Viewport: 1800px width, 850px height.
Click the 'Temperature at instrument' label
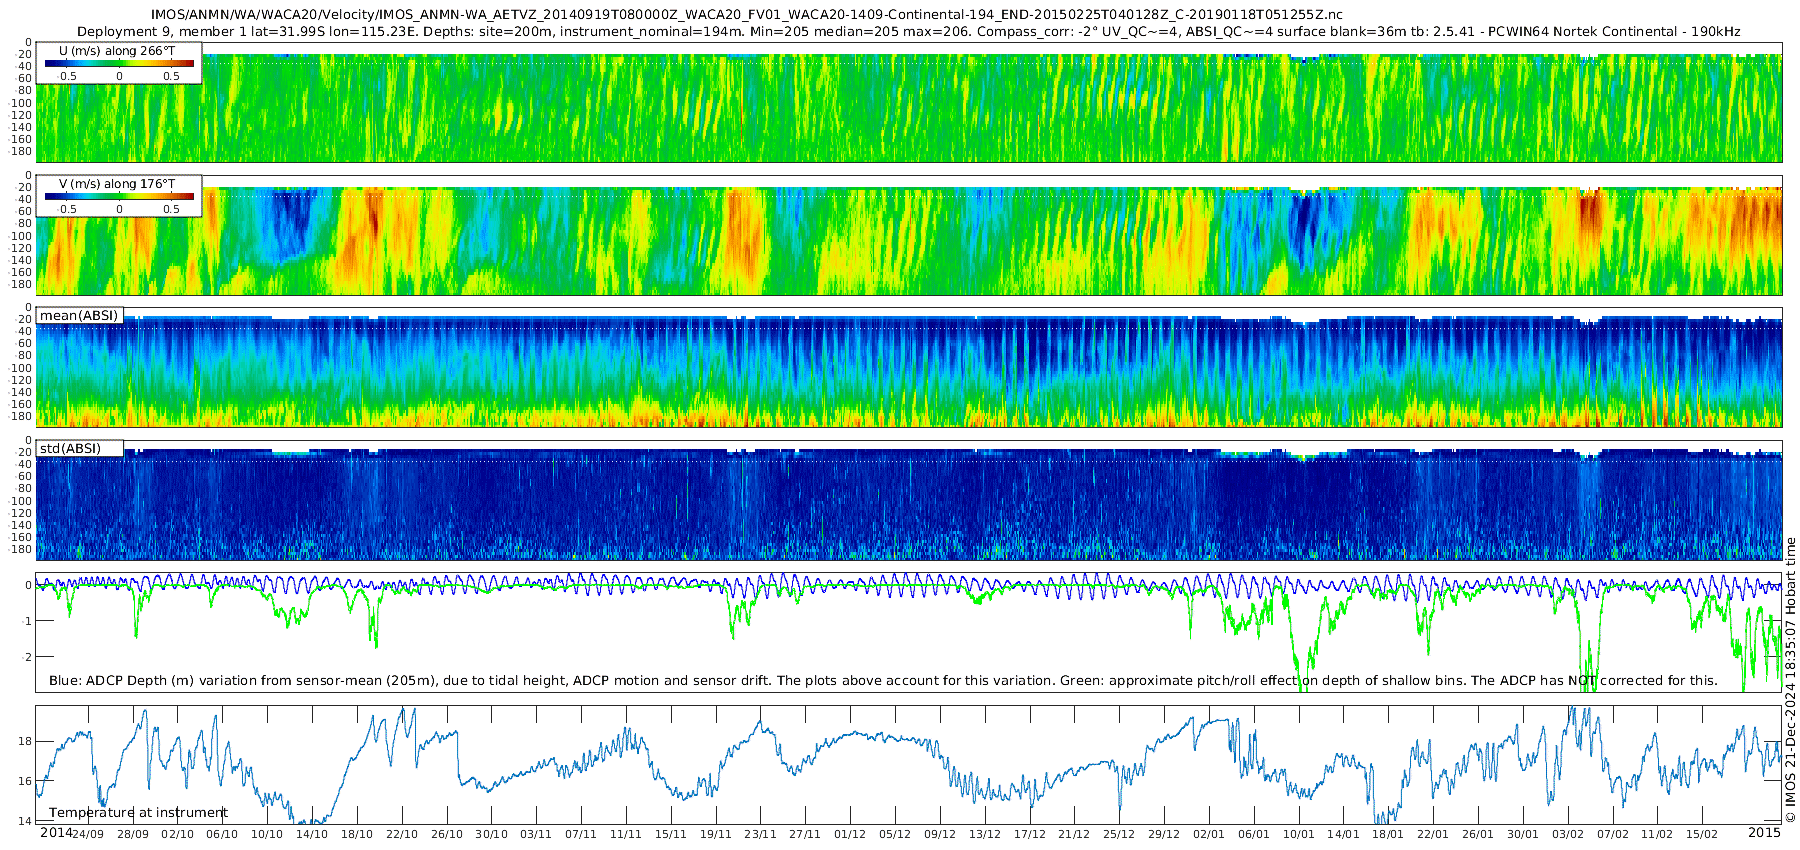pos(138,813)
